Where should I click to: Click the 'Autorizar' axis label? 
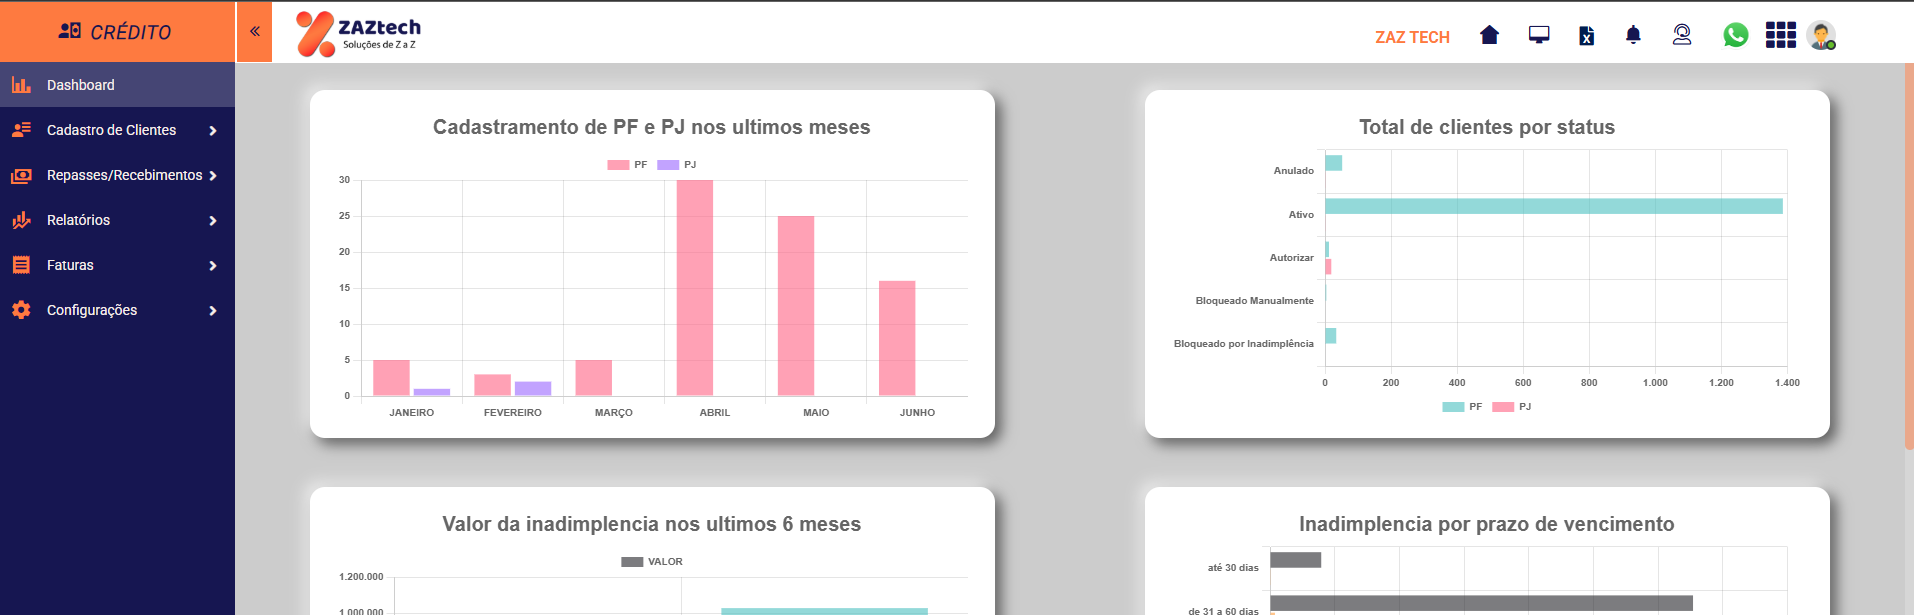(x=1291, y=258)
